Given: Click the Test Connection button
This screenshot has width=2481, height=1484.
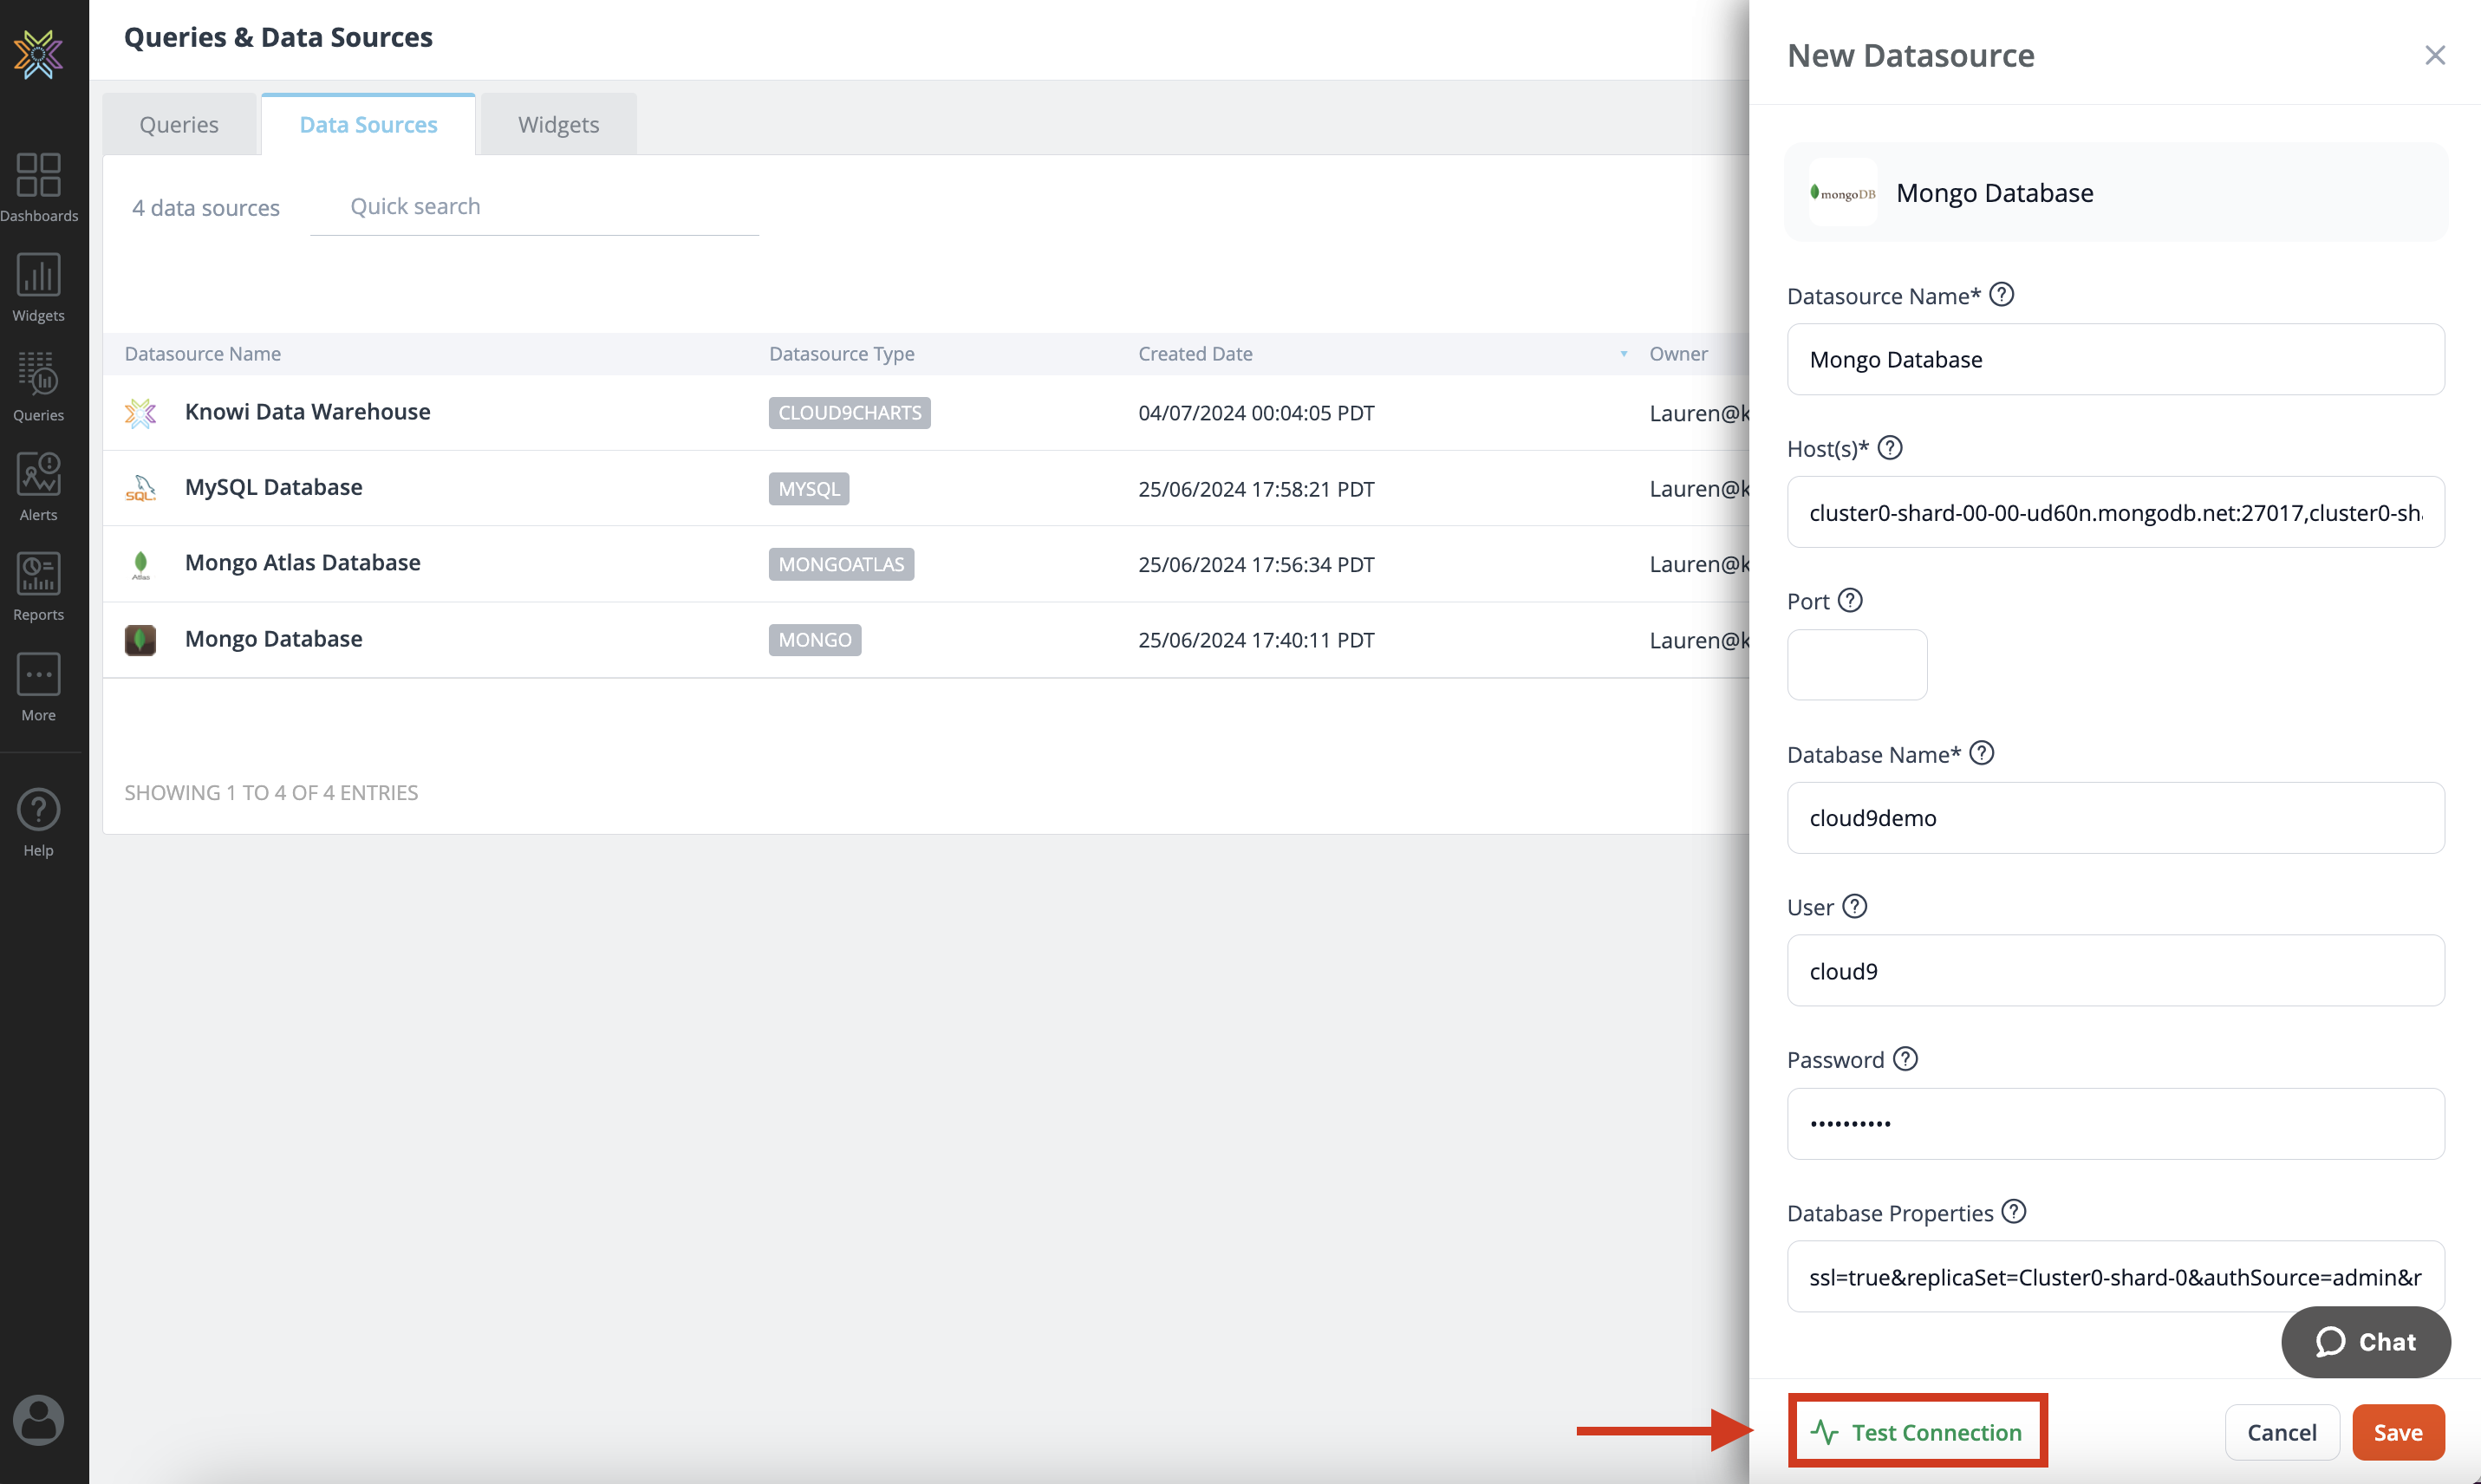Looking at the screenshot, I should (x=1917, y=1432).
